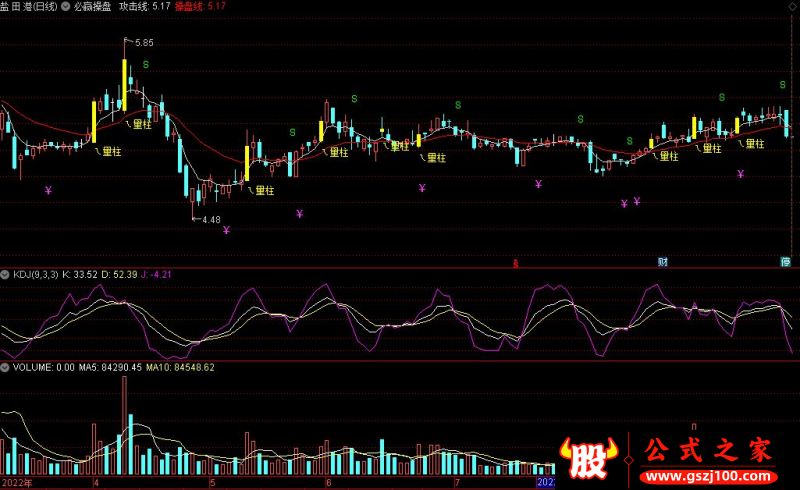This screenshot has height=490, width=800.
Task: Click the MA5: 84290.45 volume label
Action: pyautogui.click(x=110, y=368)
